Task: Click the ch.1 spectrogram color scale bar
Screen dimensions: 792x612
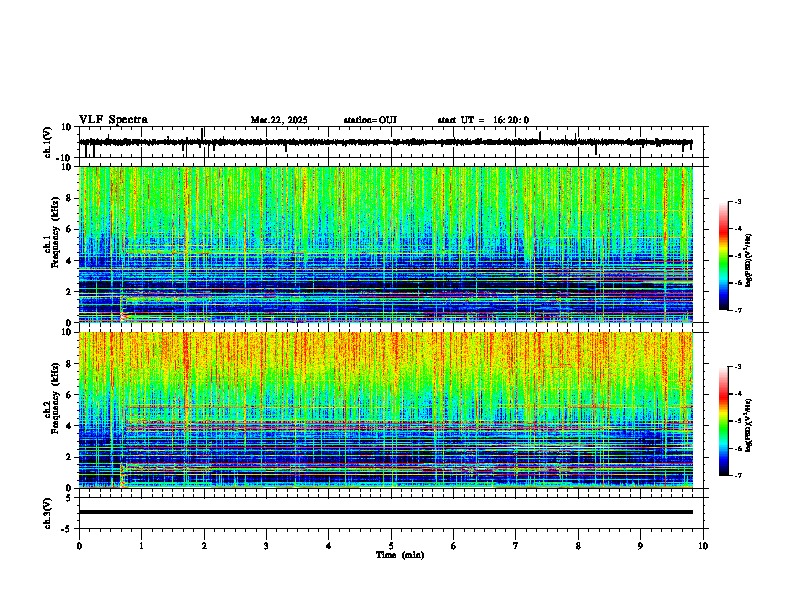Action: [724, 256]
